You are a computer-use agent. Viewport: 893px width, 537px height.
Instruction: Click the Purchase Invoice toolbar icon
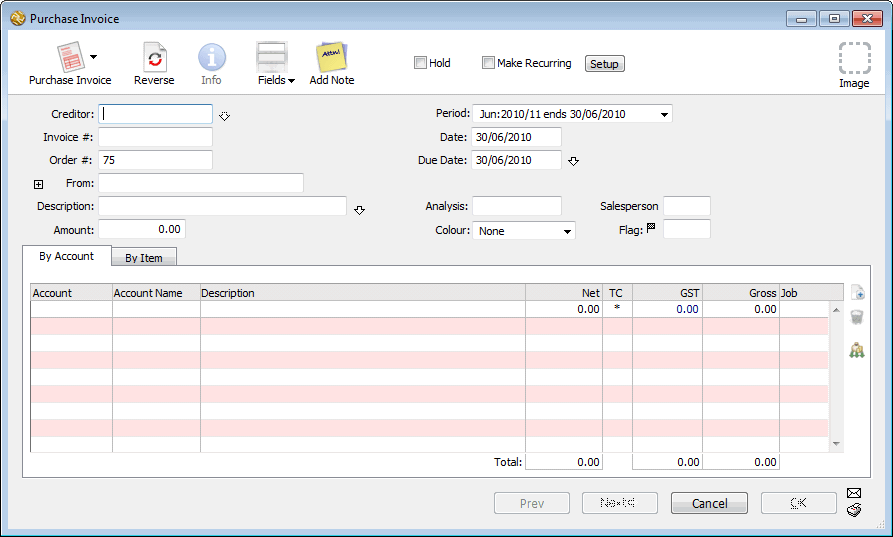70,57
